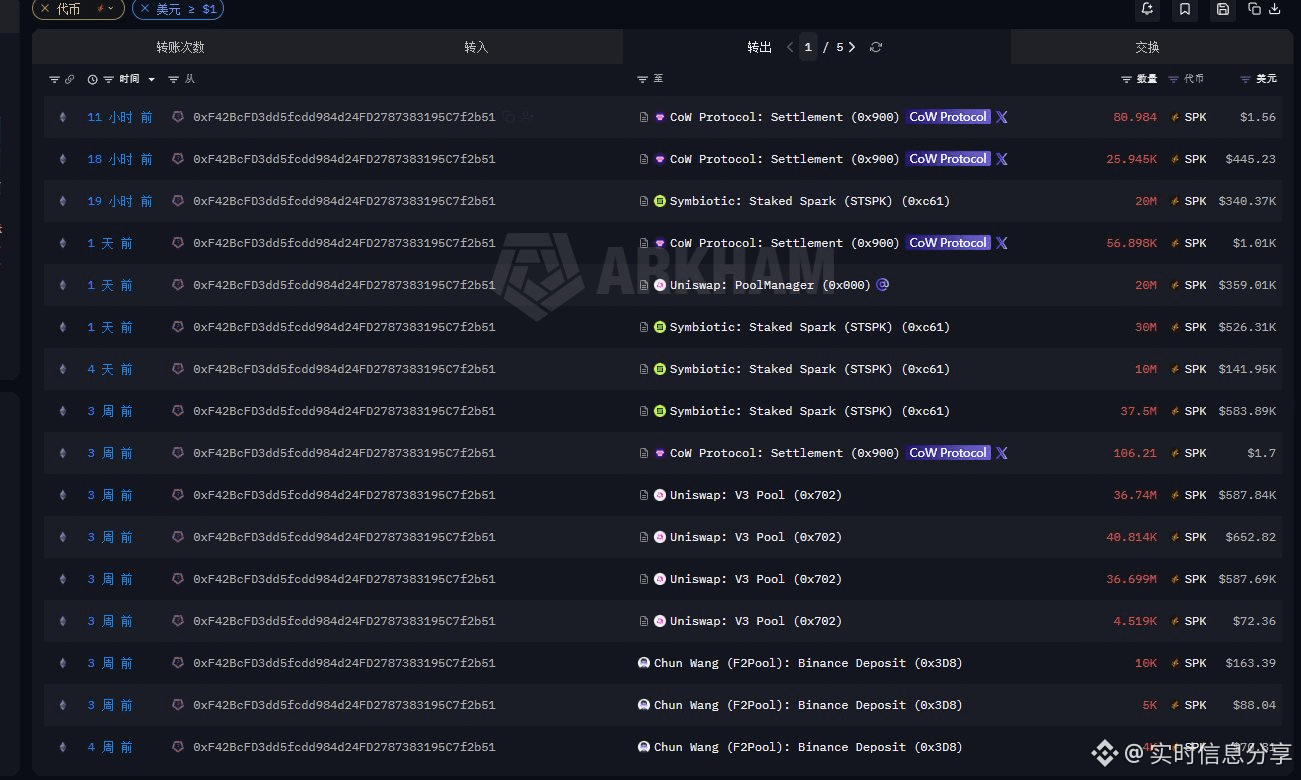This screenshot has height=780, width=1301.
Task: Click Ethereum chain icon on 18 小时 前 row
Action: click(63, 159)
